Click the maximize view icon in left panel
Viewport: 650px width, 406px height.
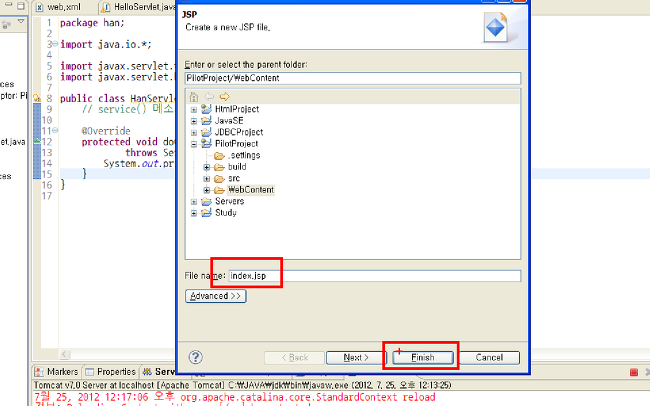21,6
